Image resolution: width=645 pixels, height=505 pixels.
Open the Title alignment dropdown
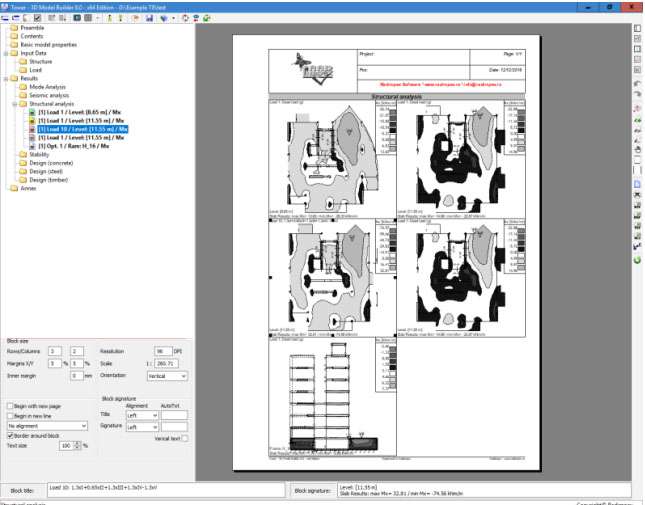(154, 414)
